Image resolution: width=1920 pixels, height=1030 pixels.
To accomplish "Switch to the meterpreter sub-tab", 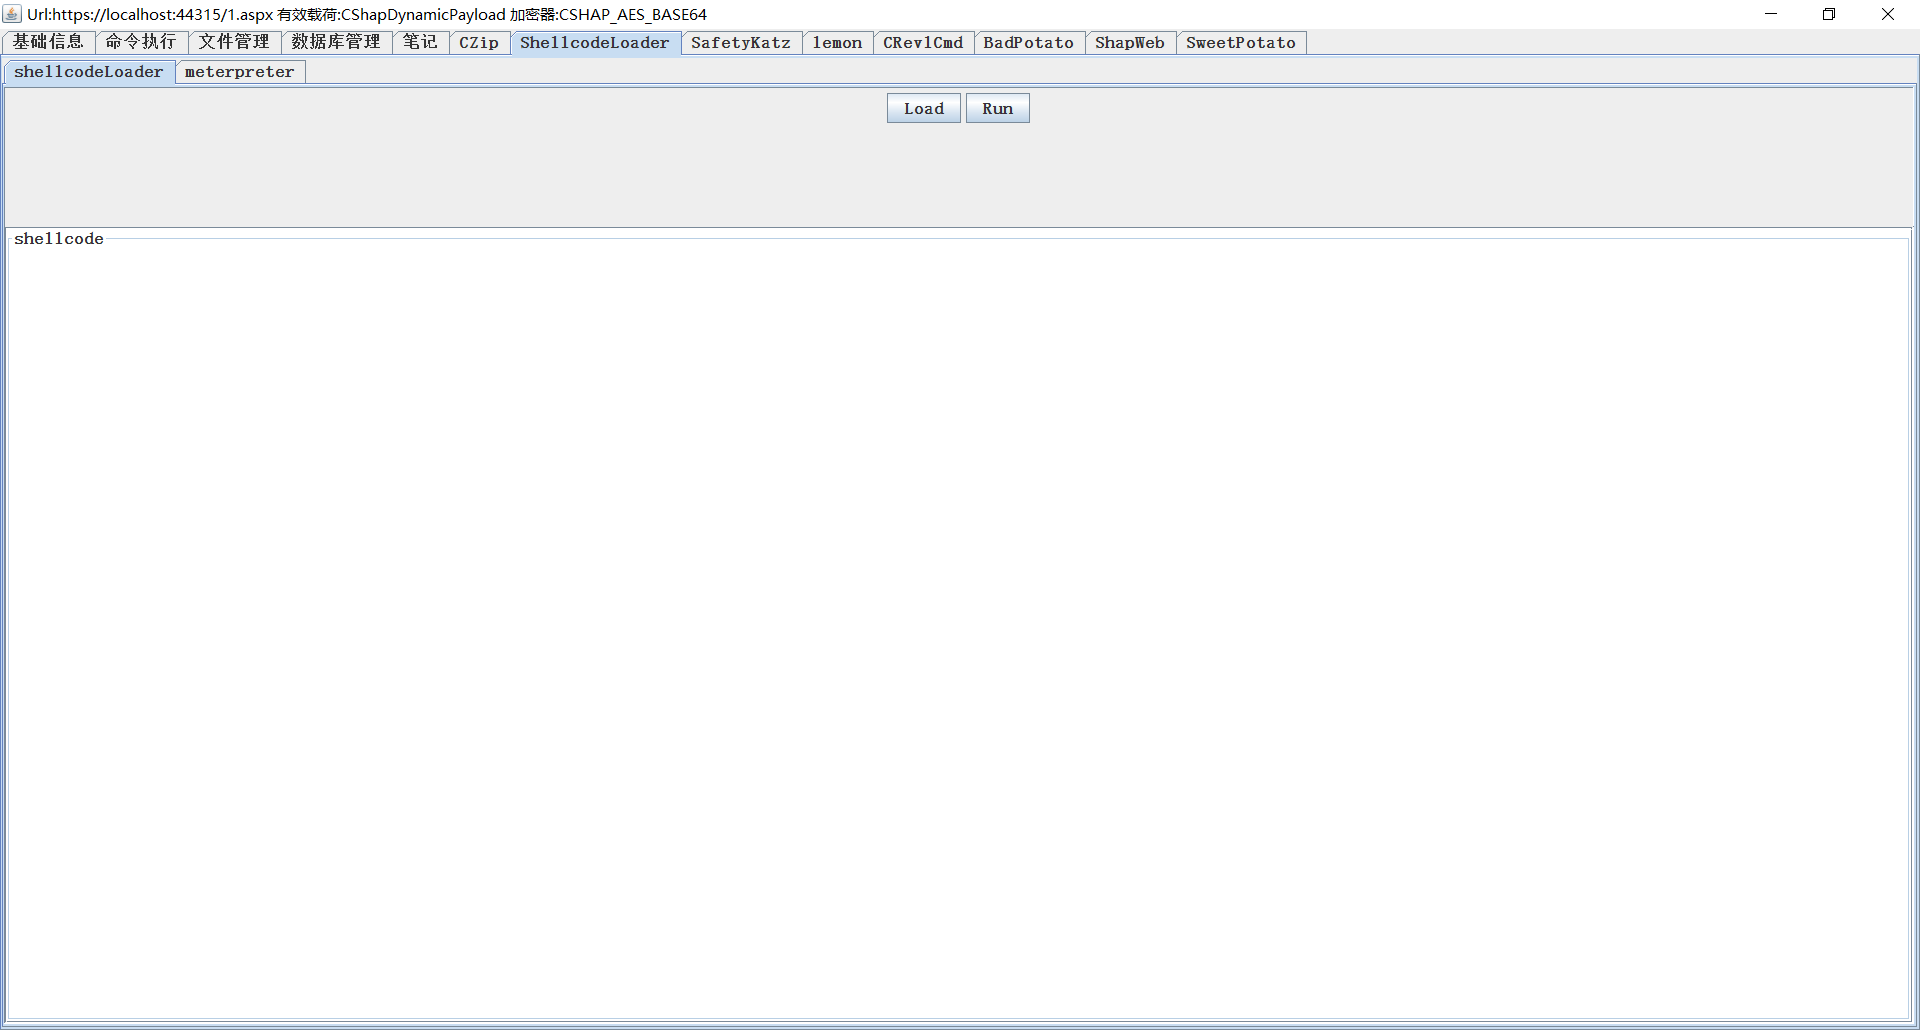I will [240, 72].
